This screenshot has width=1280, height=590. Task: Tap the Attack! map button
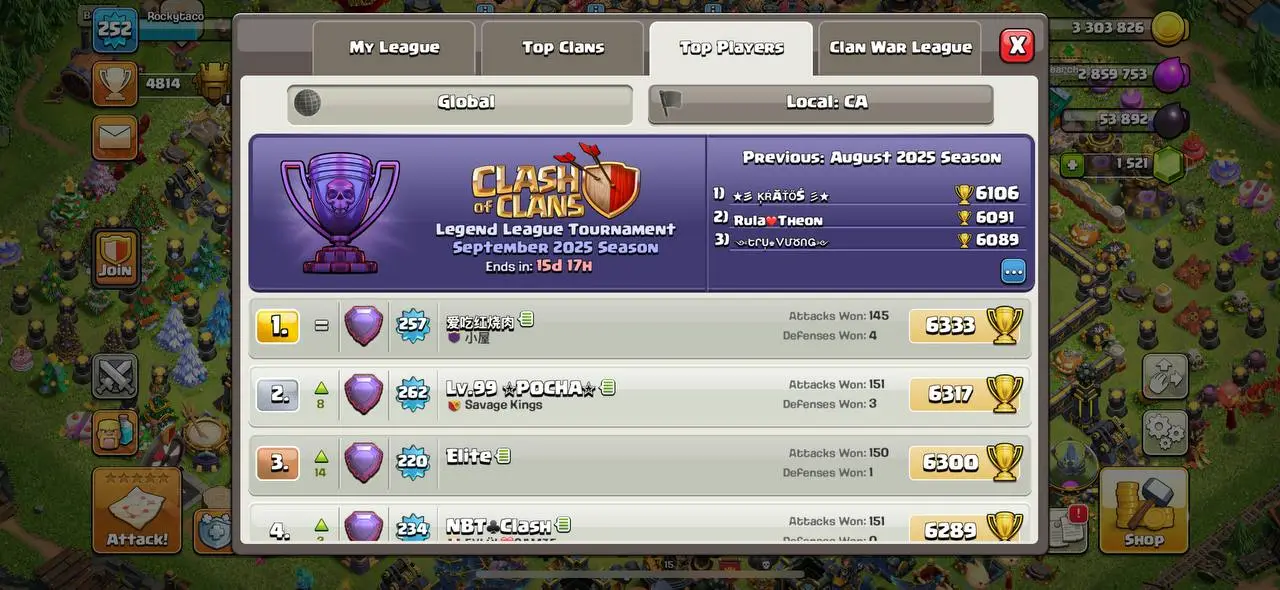(x=137, y=510)
